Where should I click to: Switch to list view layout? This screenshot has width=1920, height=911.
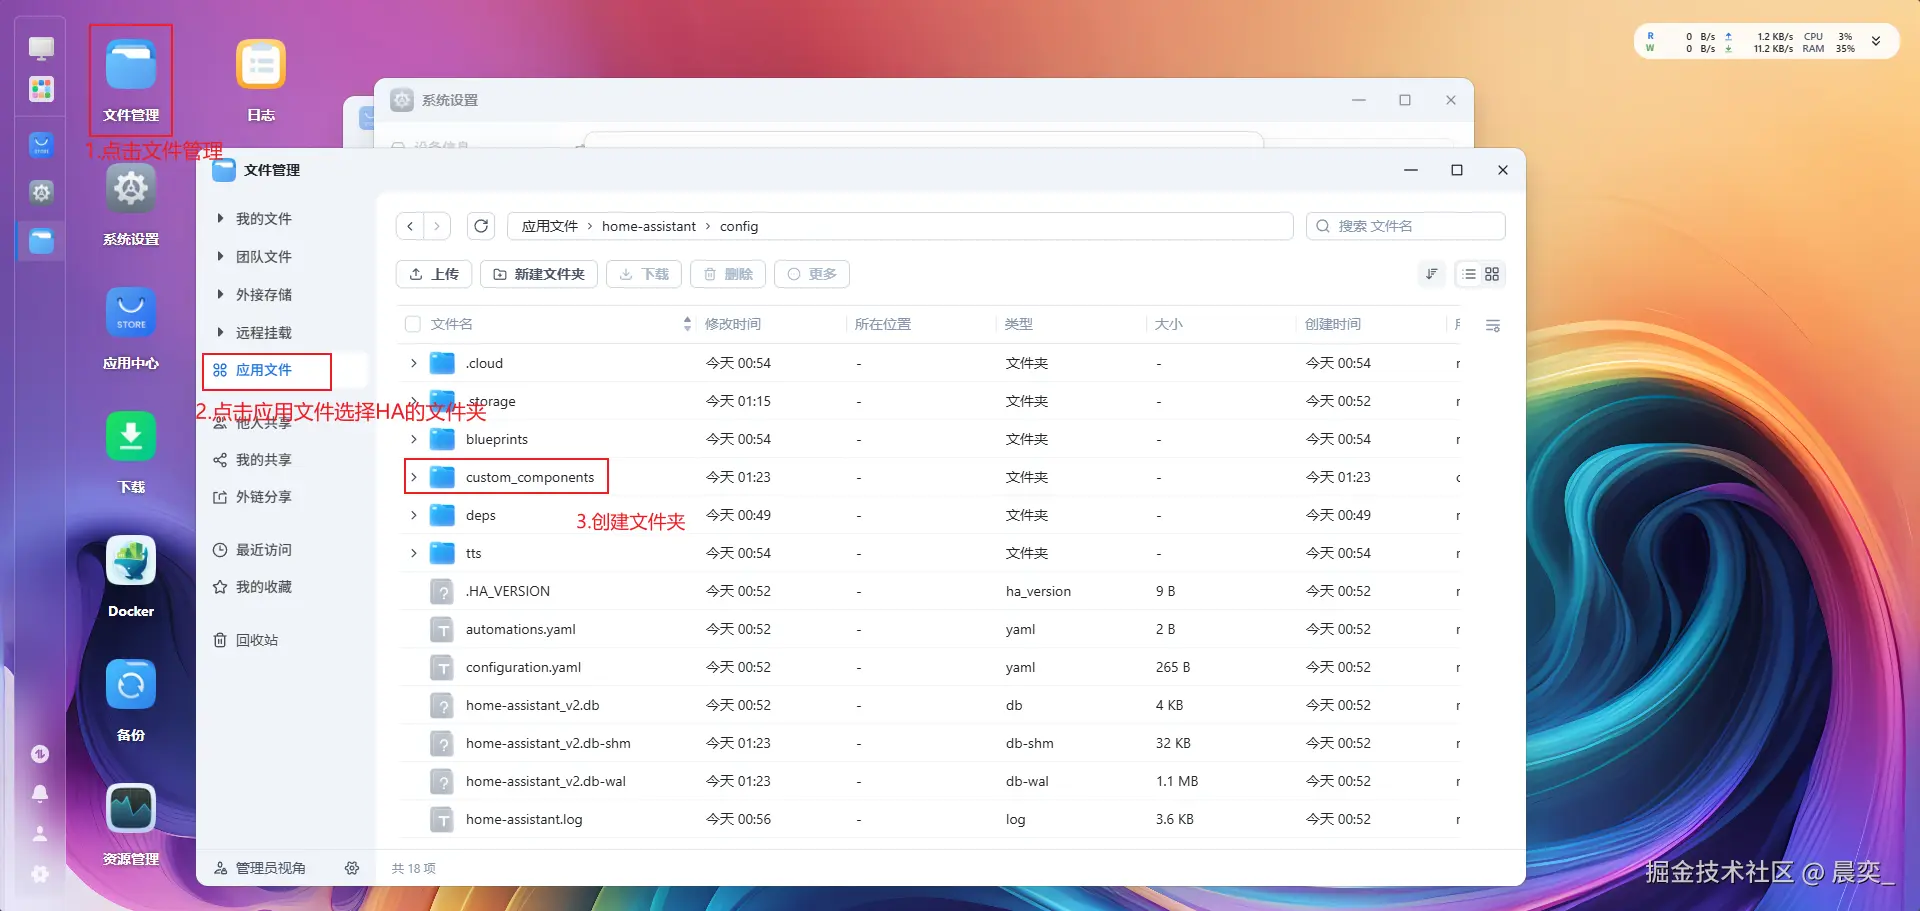pos(1468,274)
